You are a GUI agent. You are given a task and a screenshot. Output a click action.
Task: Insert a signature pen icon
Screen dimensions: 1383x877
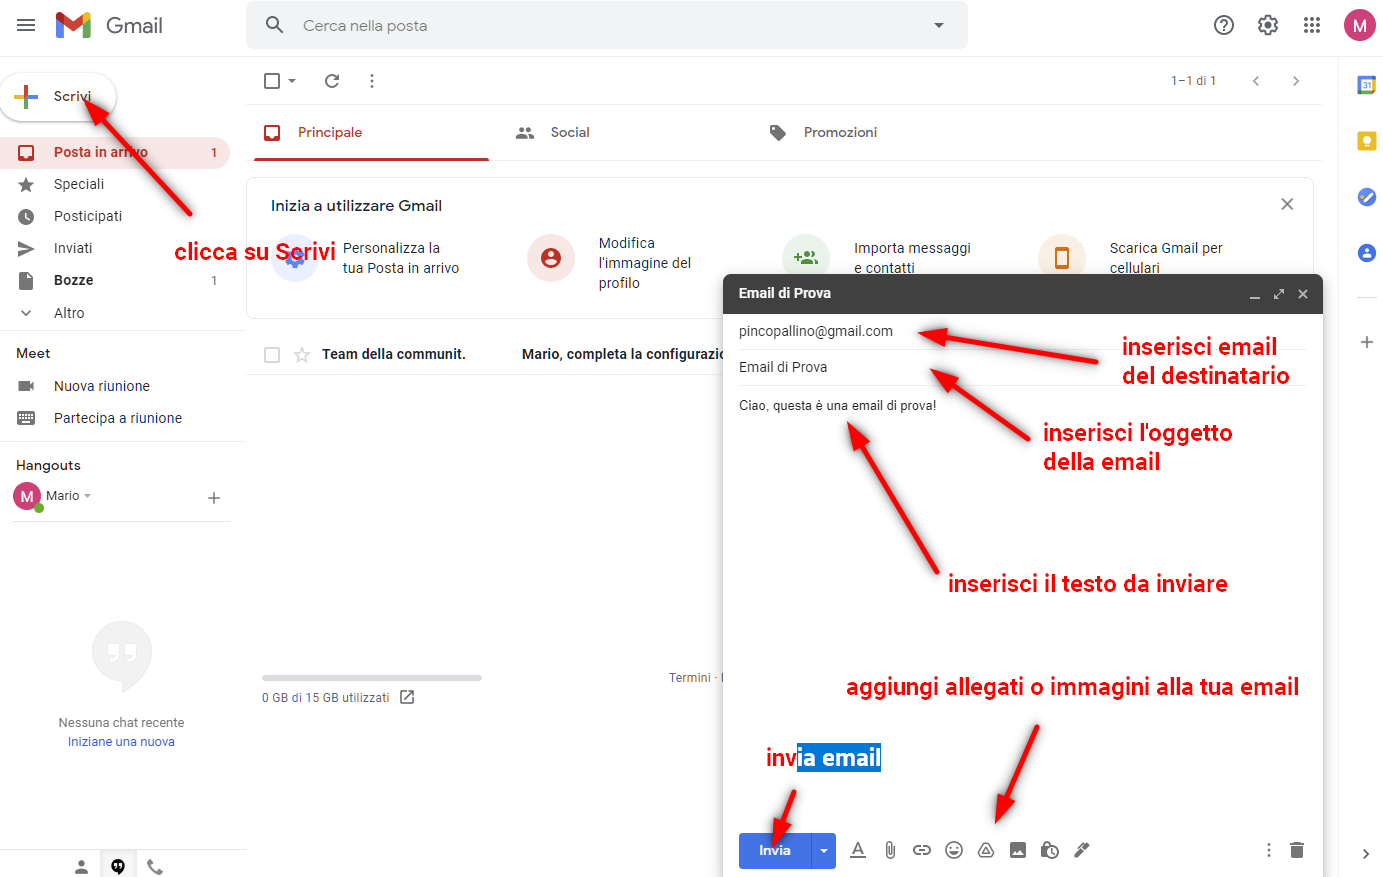pyautogui.click(x=1082, y=850)
